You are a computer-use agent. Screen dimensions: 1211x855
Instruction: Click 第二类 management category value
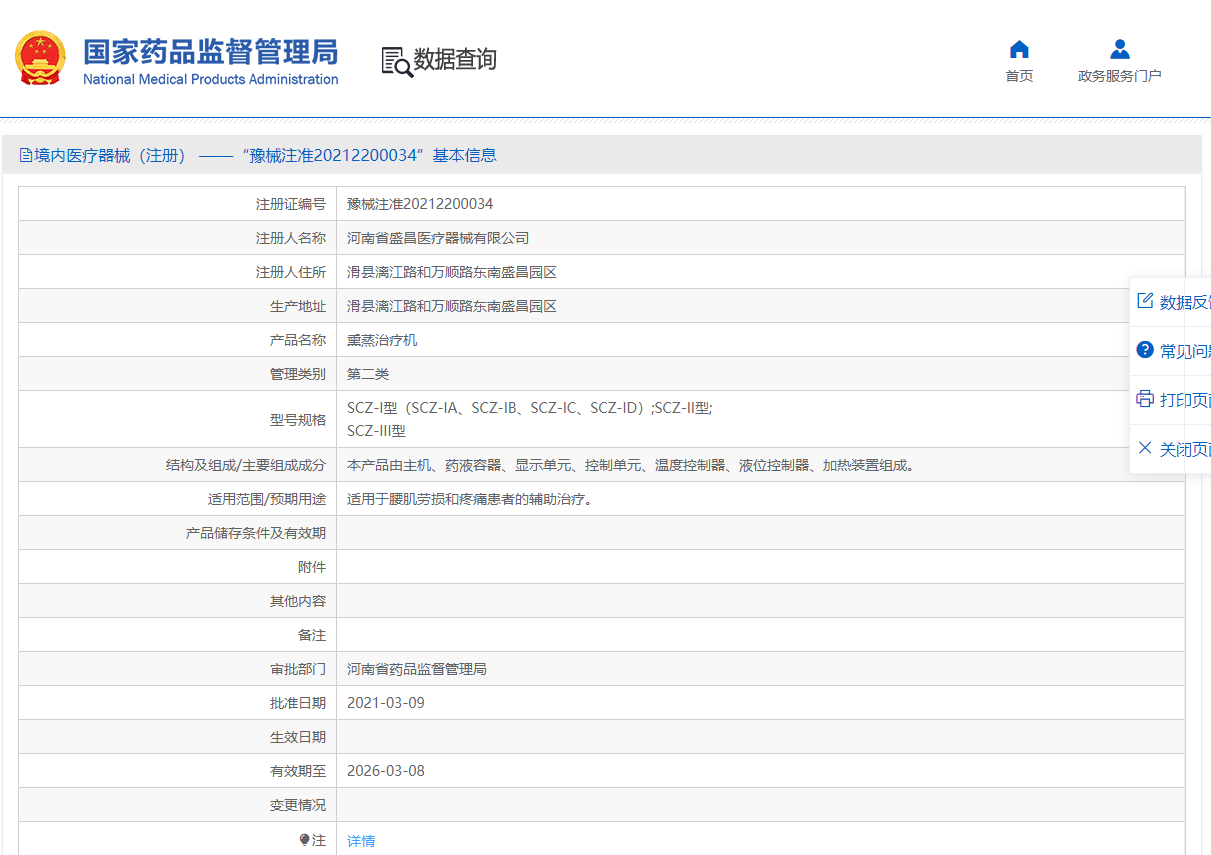point(368,374)
